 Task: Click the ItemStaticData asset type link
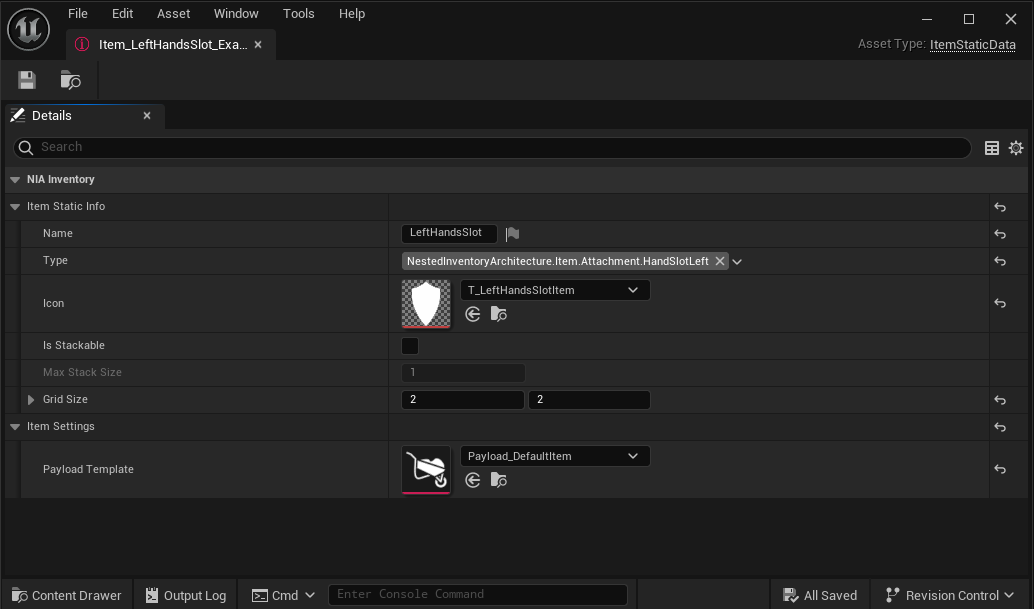[973, 44]
